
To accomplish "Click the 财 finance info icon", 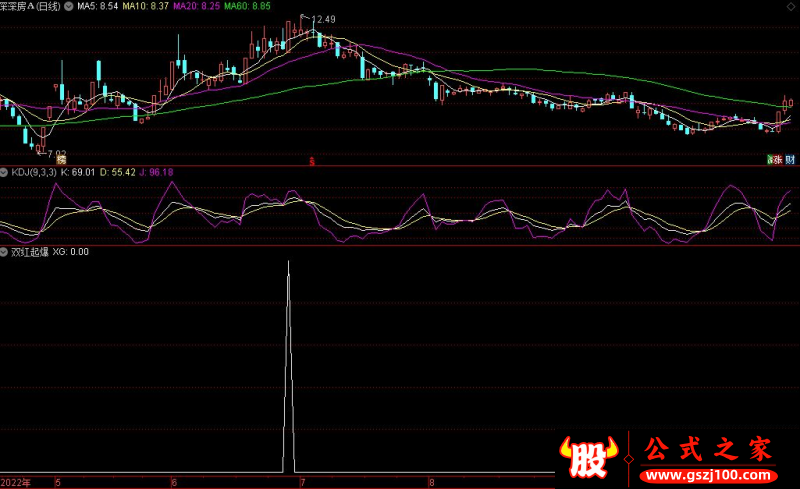I will (x=789, y=159).
